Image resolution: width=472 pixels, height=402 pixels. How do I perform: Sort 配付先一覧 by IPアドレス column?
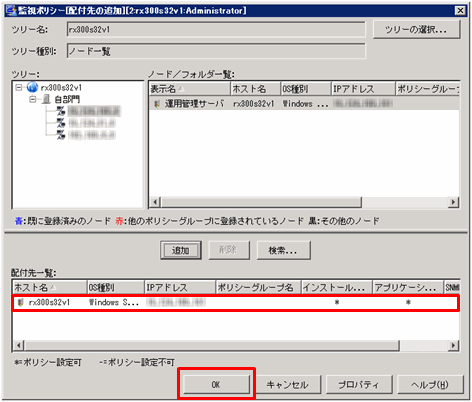[180, 287]
